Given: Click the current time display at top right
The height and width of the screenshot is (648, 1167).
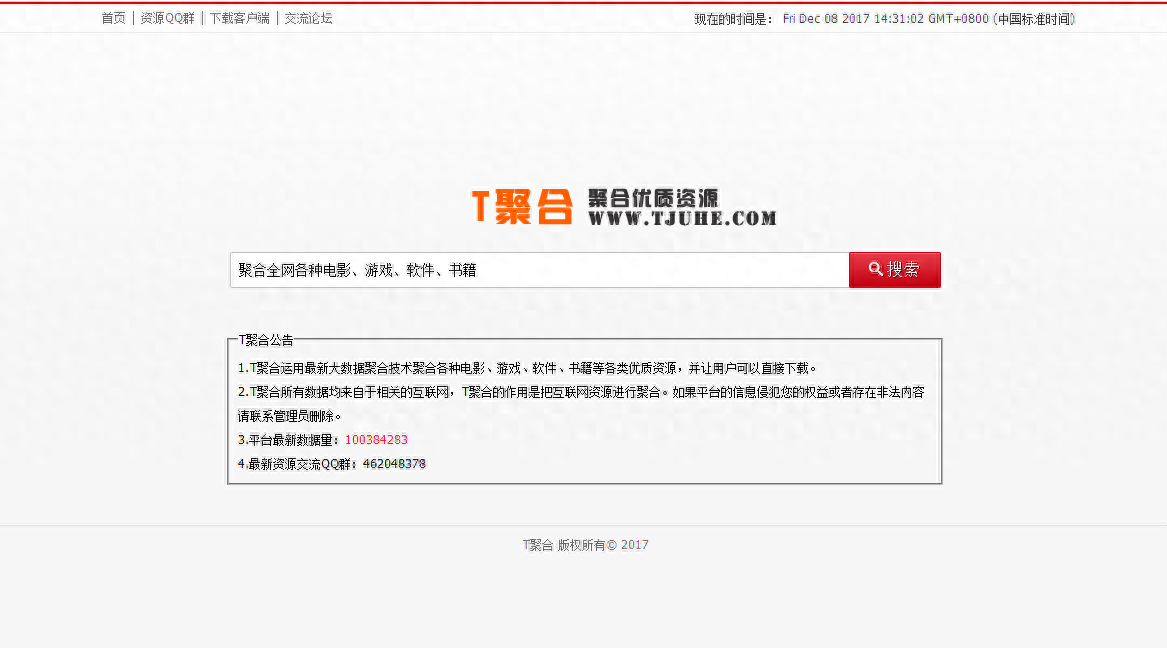Looking at the screenshot, I should coord(928,17).
